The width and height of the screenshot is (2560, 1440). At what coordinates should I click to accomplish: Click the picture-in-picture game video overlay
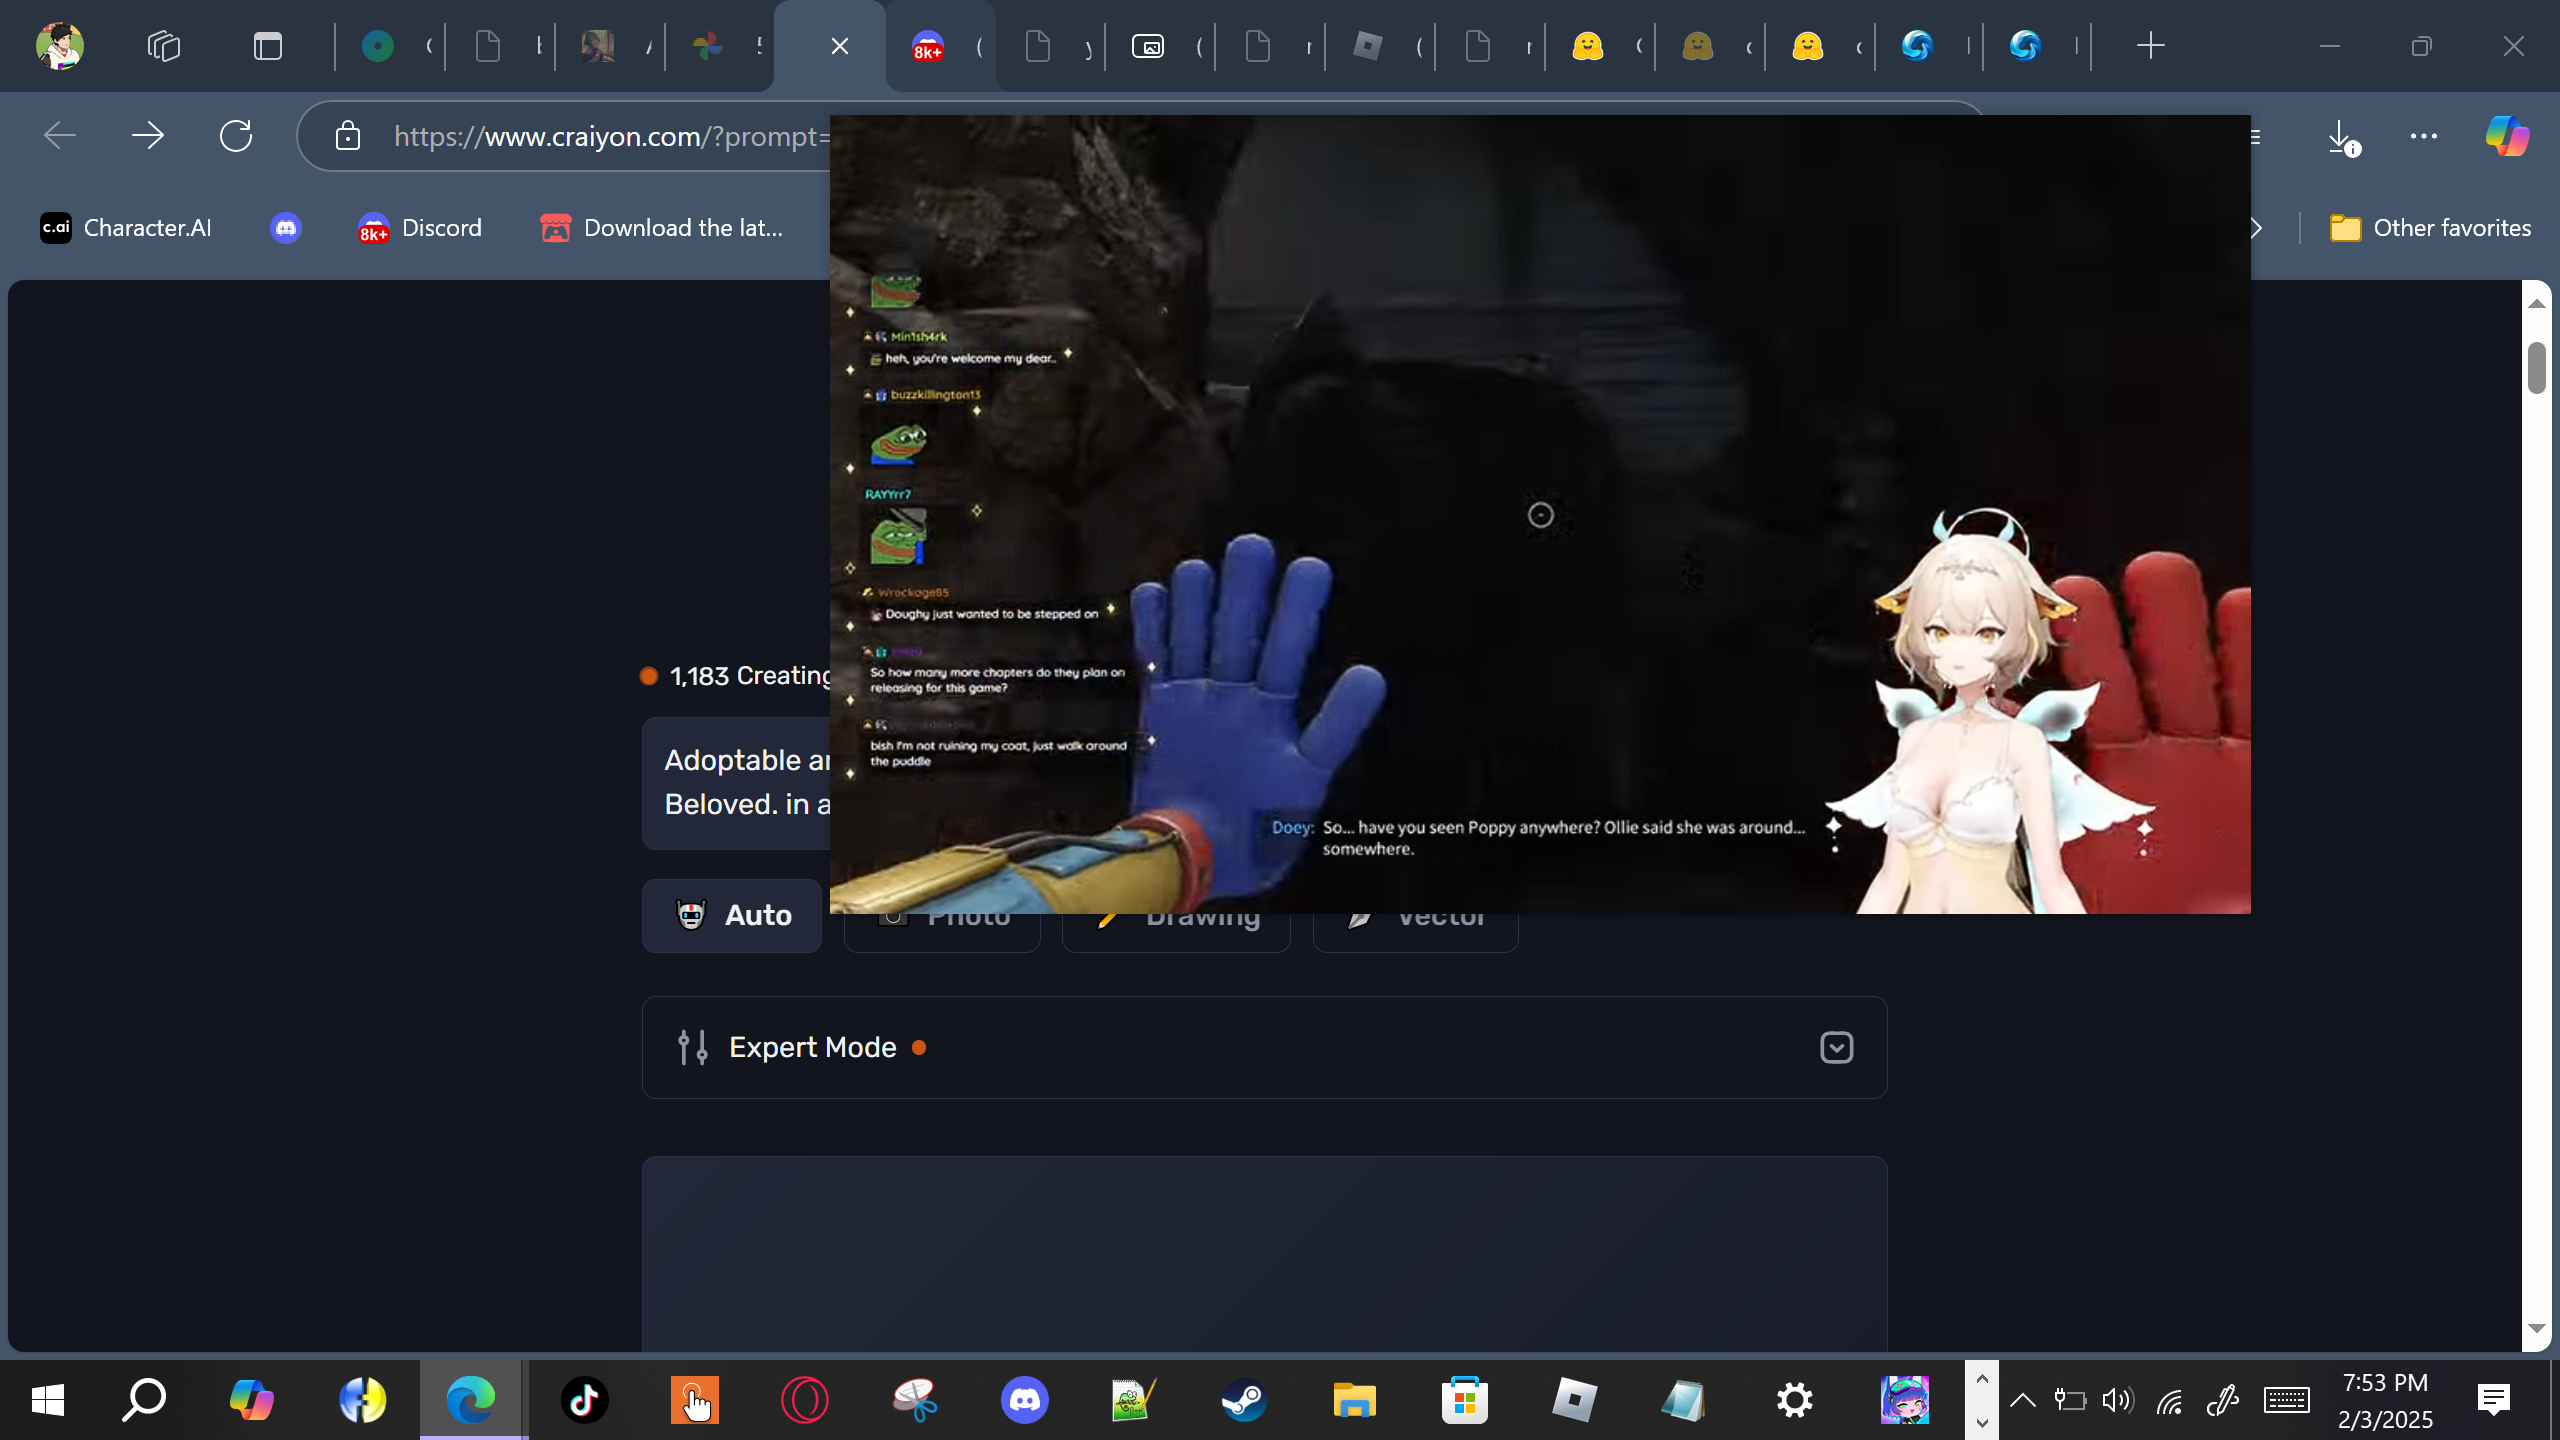click(x=1540, y=514)
